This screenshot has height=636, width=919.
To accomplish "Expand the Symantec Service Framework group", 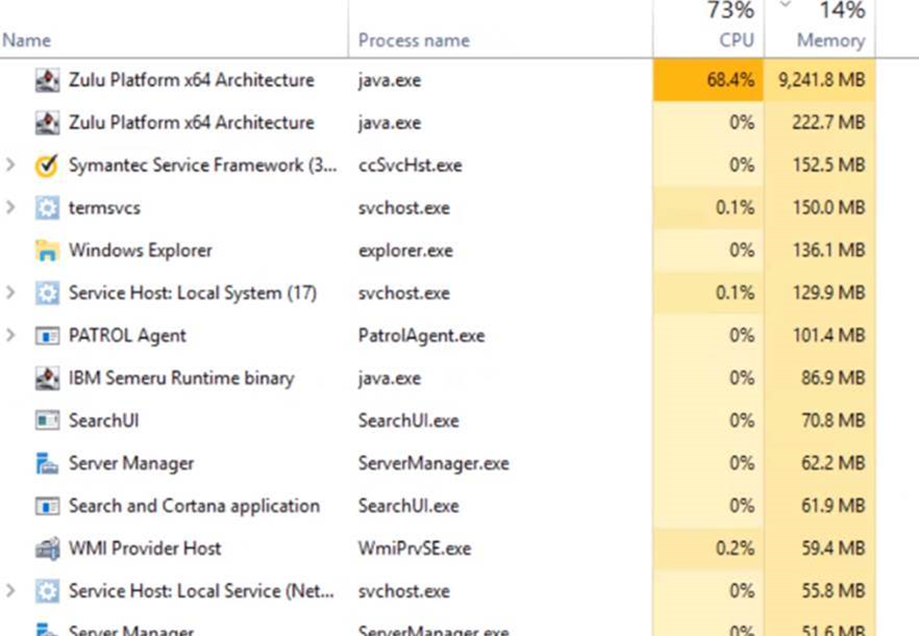I will click(11, 165).
